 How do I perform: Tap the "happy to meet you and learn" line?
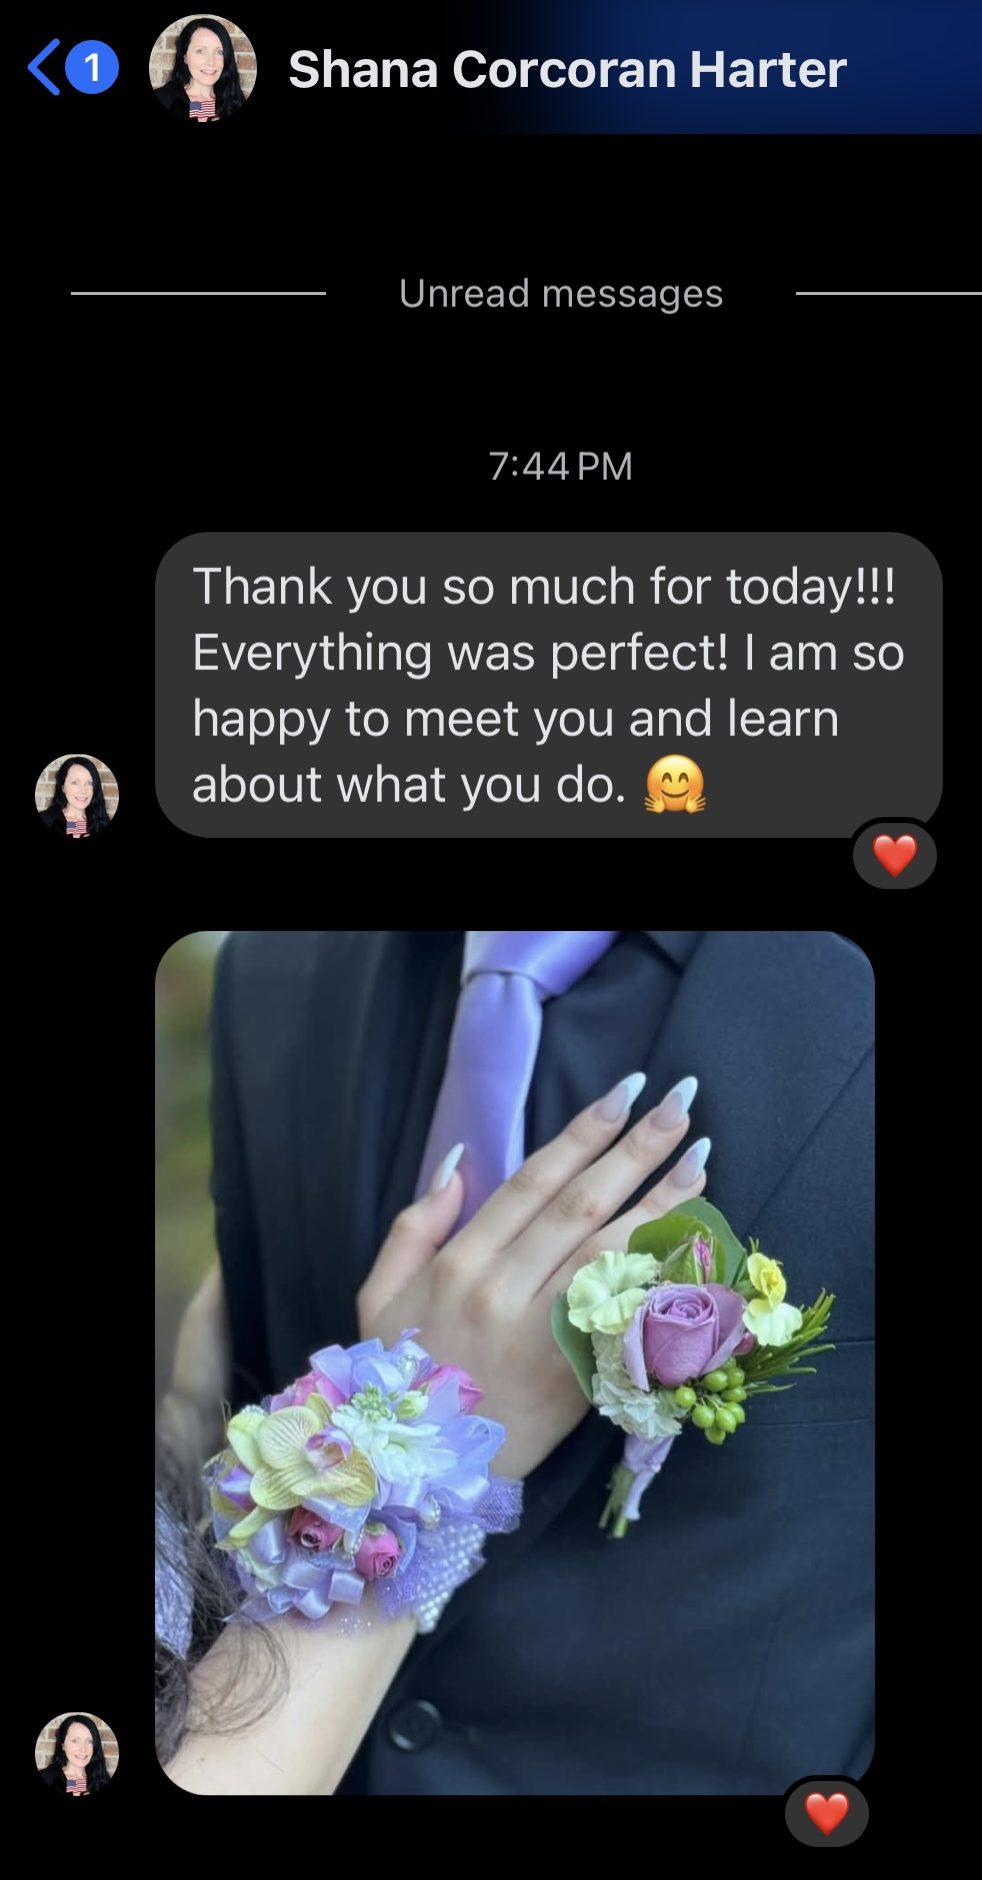[515, 719]
